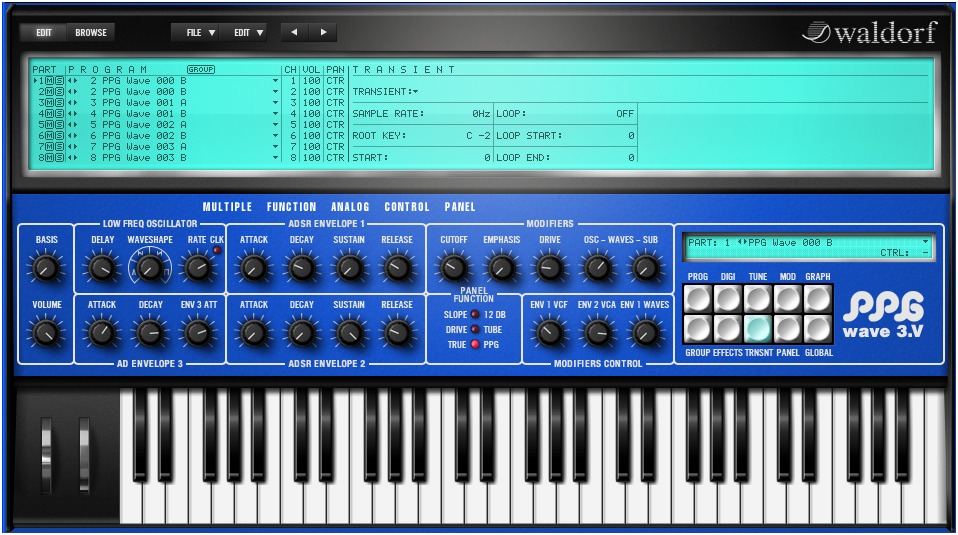
Task: Select the lit TRNSNT page button
Action: click(758, 329)
